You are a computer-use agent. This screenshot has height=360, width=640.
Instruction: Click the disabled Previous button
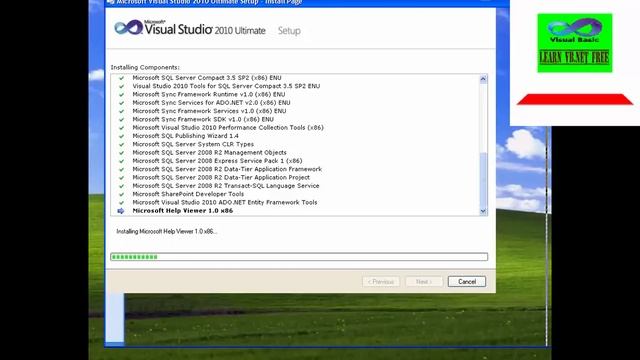(381, 282)
